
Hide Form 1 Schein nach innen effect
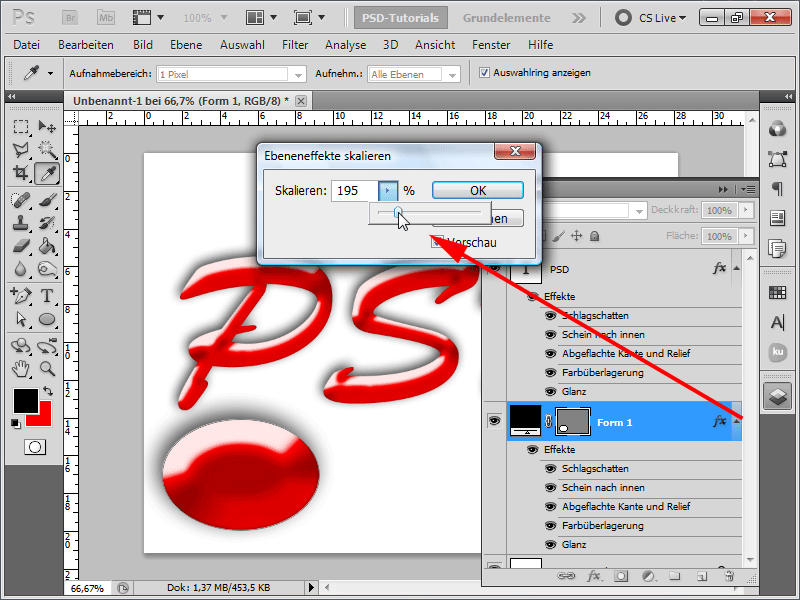(550, 487)
